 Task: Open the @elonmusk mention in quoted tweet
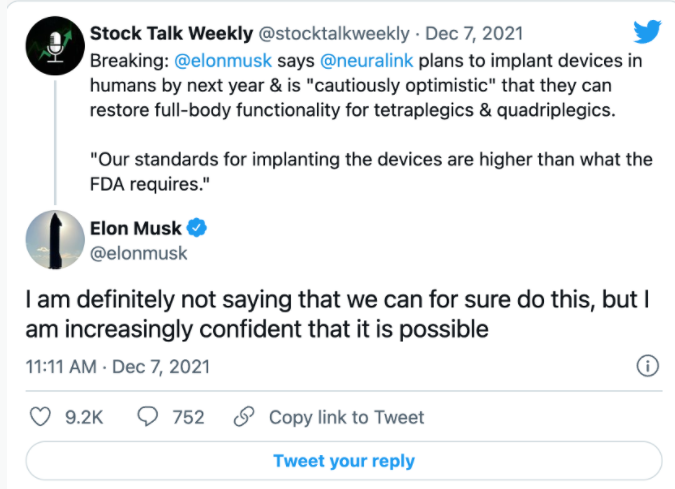coord(218,61)
